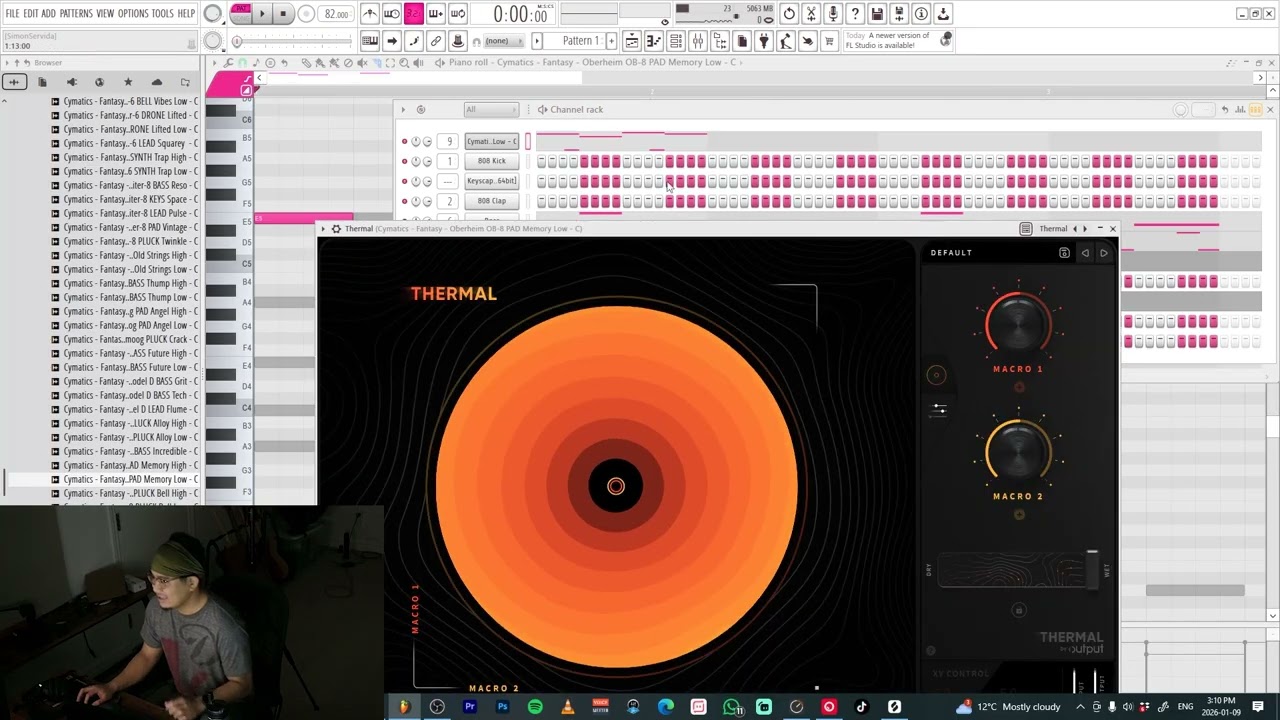The width and height of the screenshot is (1280, 720).
Task: Open VLC media player from the taskbar
Action: (568, 707)
